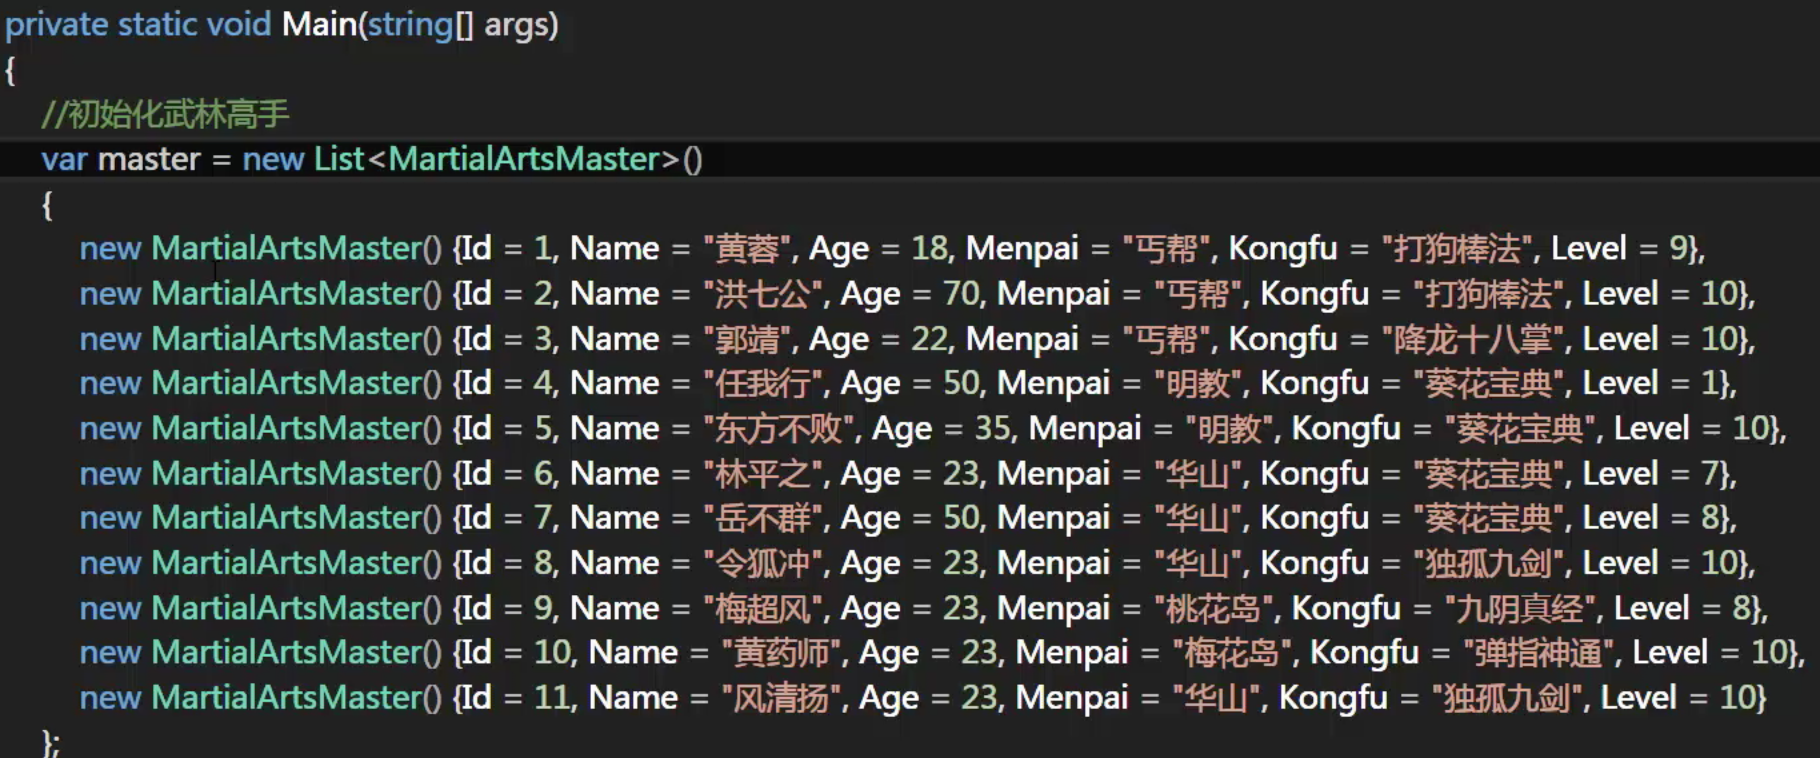Click Level value 1 in 任我行 row
Image resolution: width=1820 pixels, height=758 pixels.
pos(1709,383)
